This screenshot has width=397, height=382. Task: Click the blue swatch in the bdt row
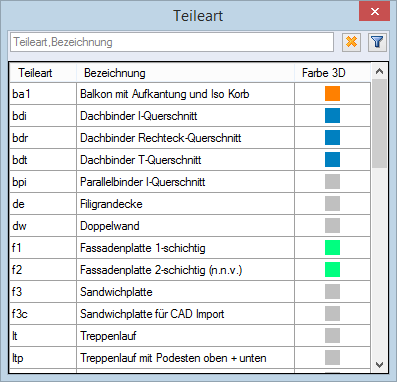pyautogui.click(x=332, y=160)
